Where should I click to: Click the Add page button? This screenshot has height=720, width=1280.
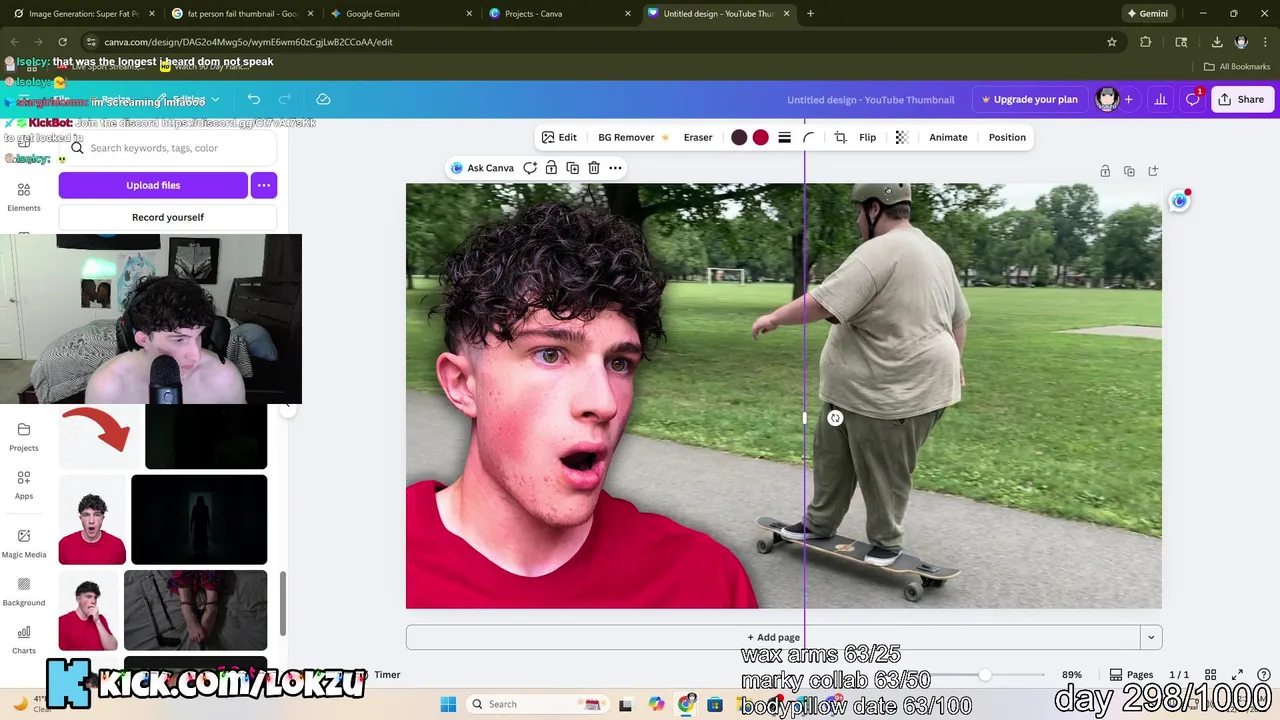[773, 637]
